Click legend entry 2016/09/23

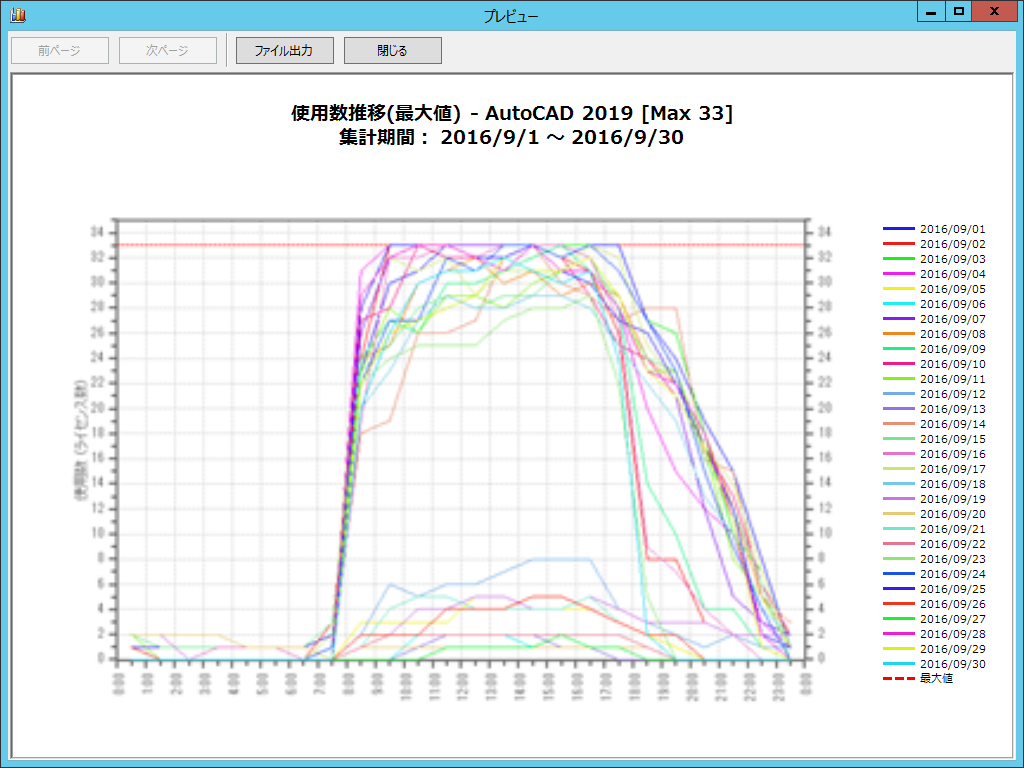click(x=935, y=560)
